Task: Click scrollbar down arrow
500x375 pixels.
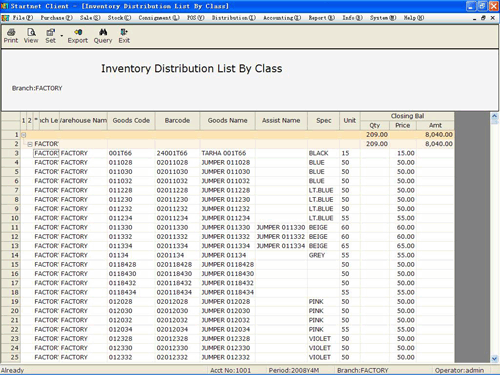Action: [495, 359]
